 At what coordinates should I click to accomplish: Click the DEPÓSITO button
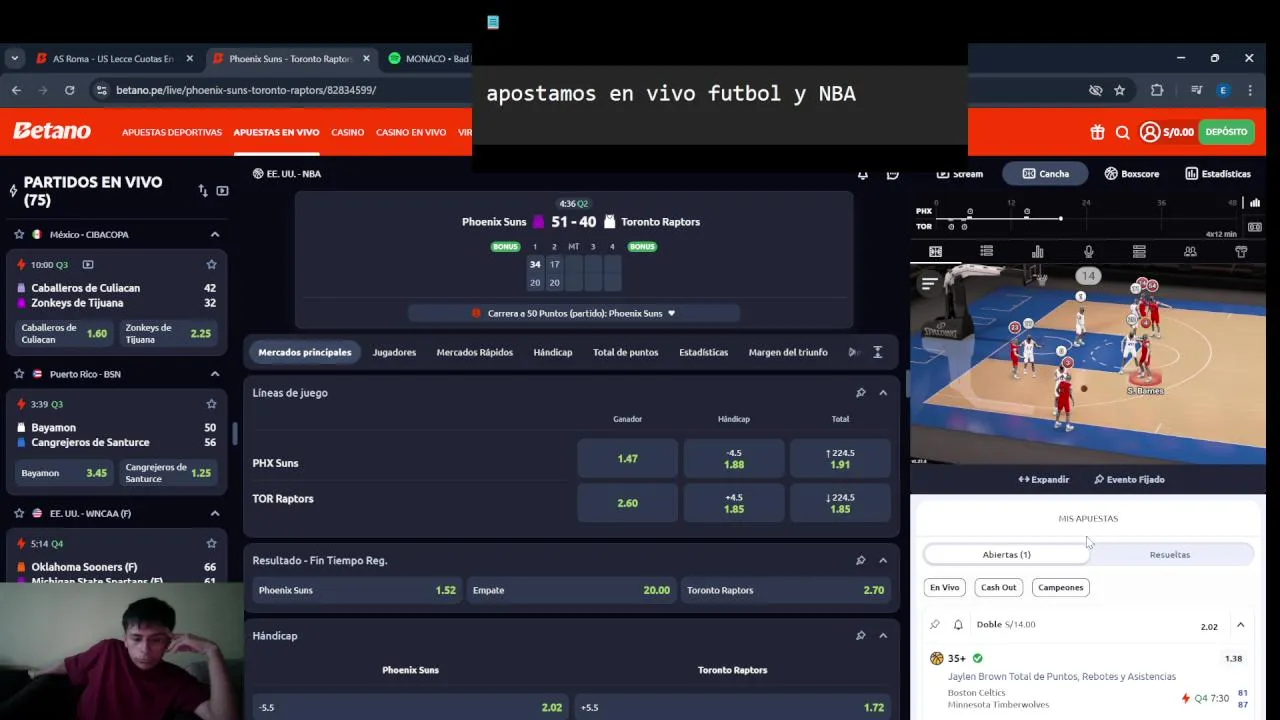pos(1226,132)
